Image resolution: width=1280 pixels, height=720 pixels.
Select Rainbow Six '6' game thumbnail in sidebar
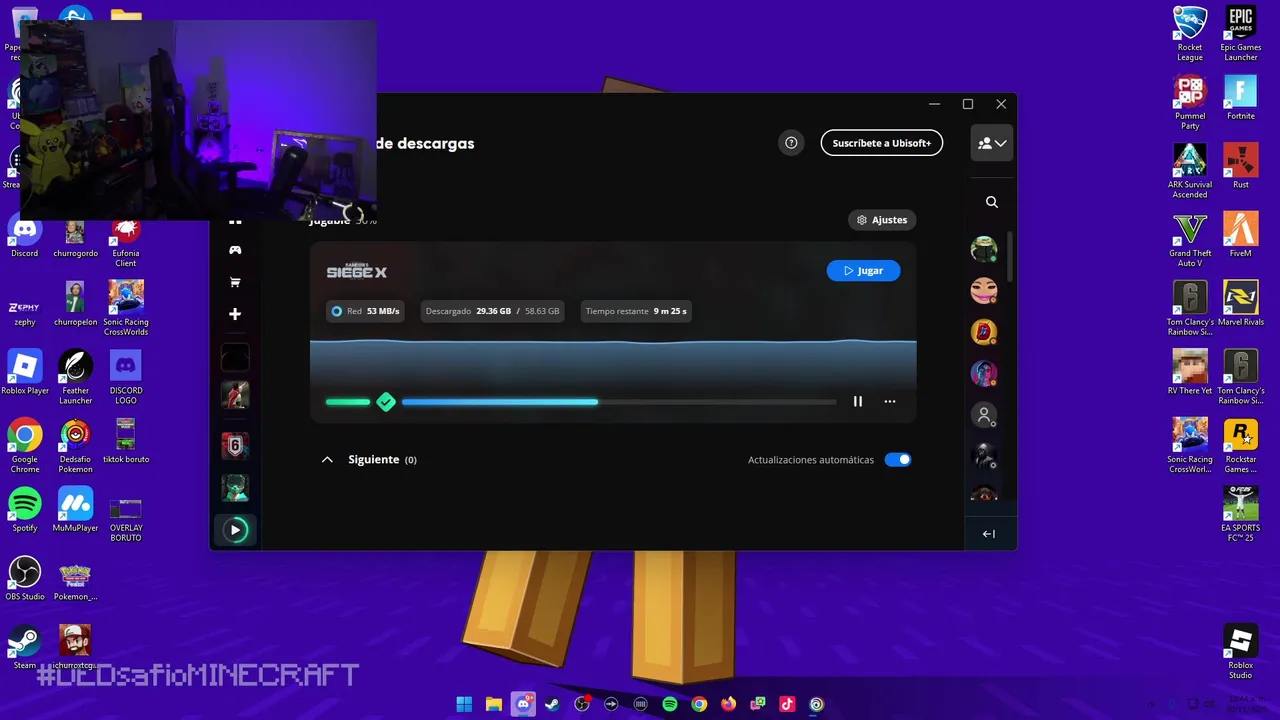pos(235,445)
